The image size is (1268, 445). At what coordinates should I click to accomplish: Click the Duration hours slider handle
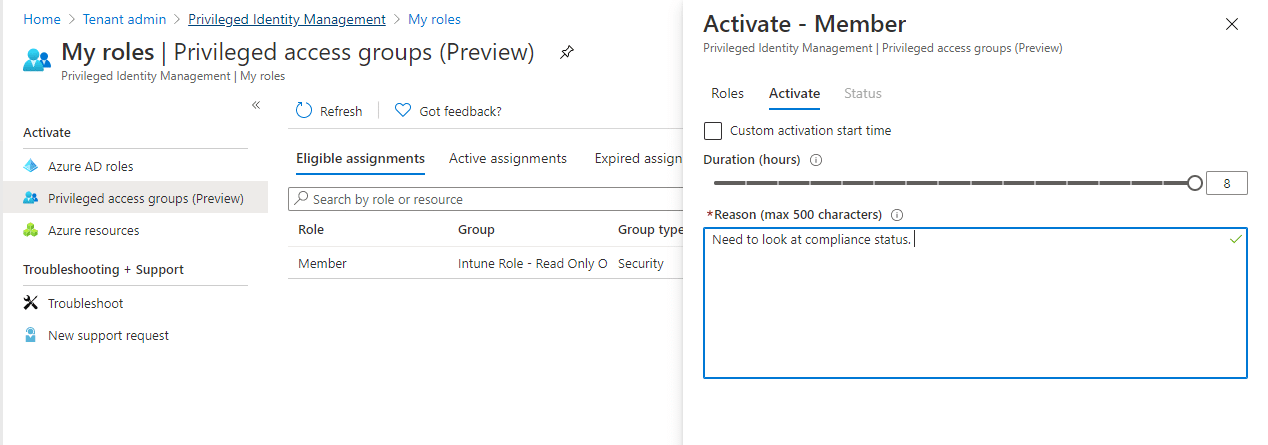coord(1194,183)
